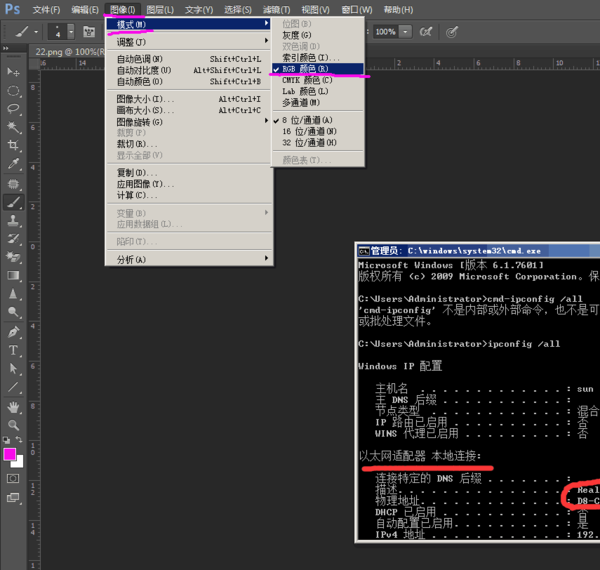Expand the 调整(J) adjustments submenu
The height and width of the screenshot is (570, 600).
189,42
